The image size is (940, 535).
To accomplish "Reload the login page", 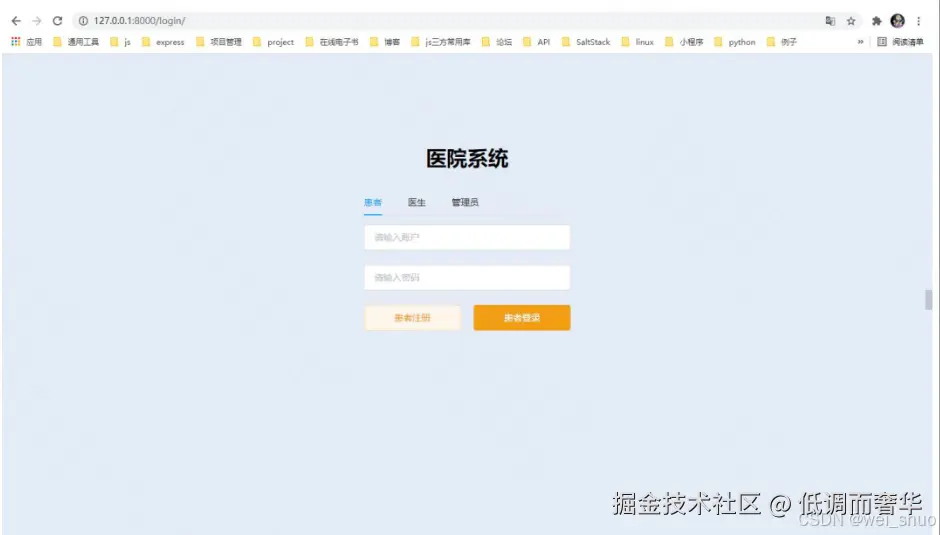I will click(58, 21).
